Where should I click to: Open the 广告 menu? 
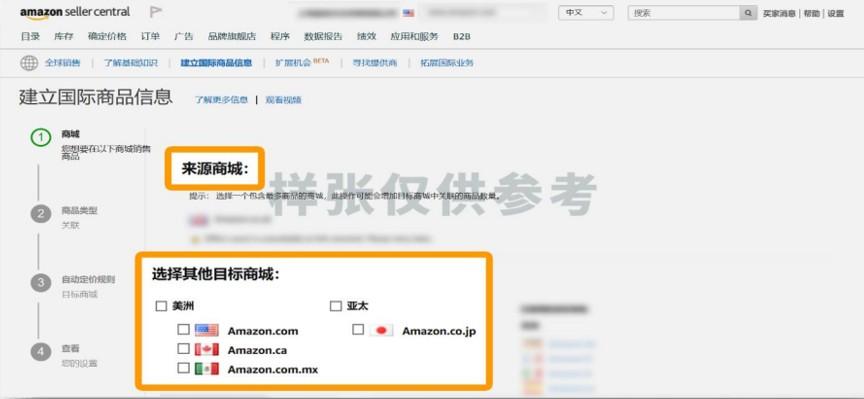pos(183,36)
